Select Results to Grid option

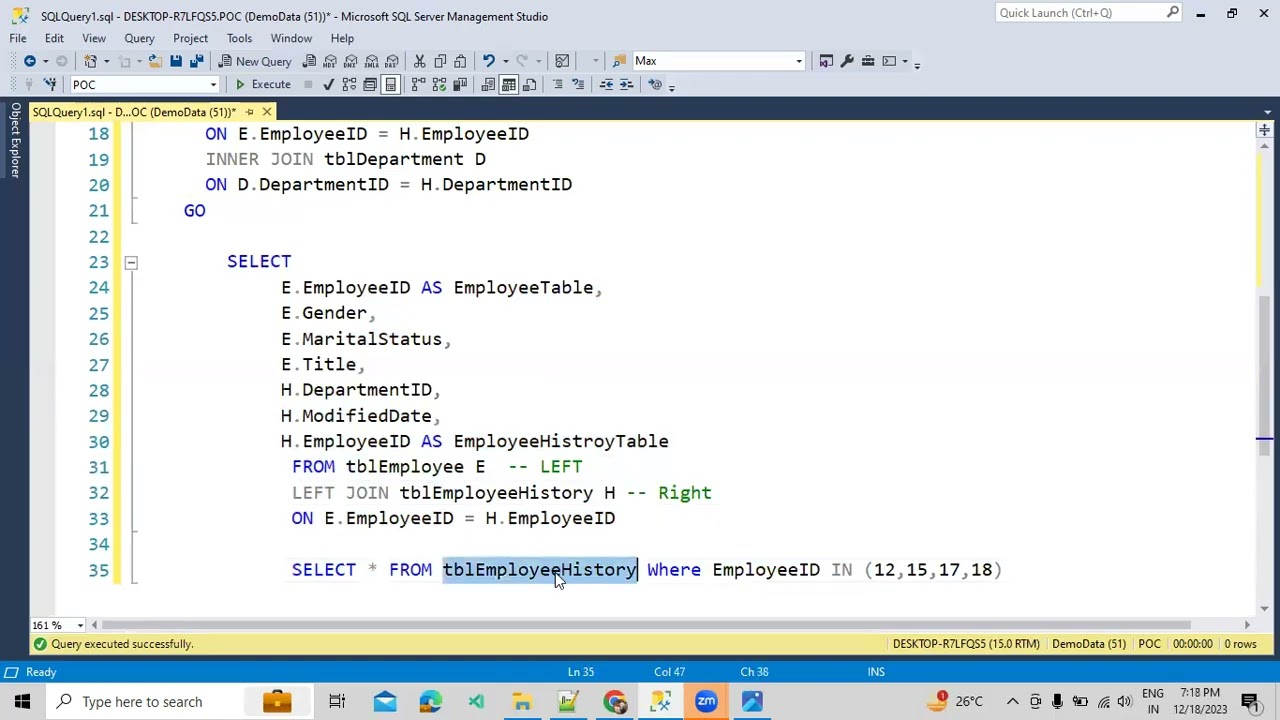[x=508, y=85]
